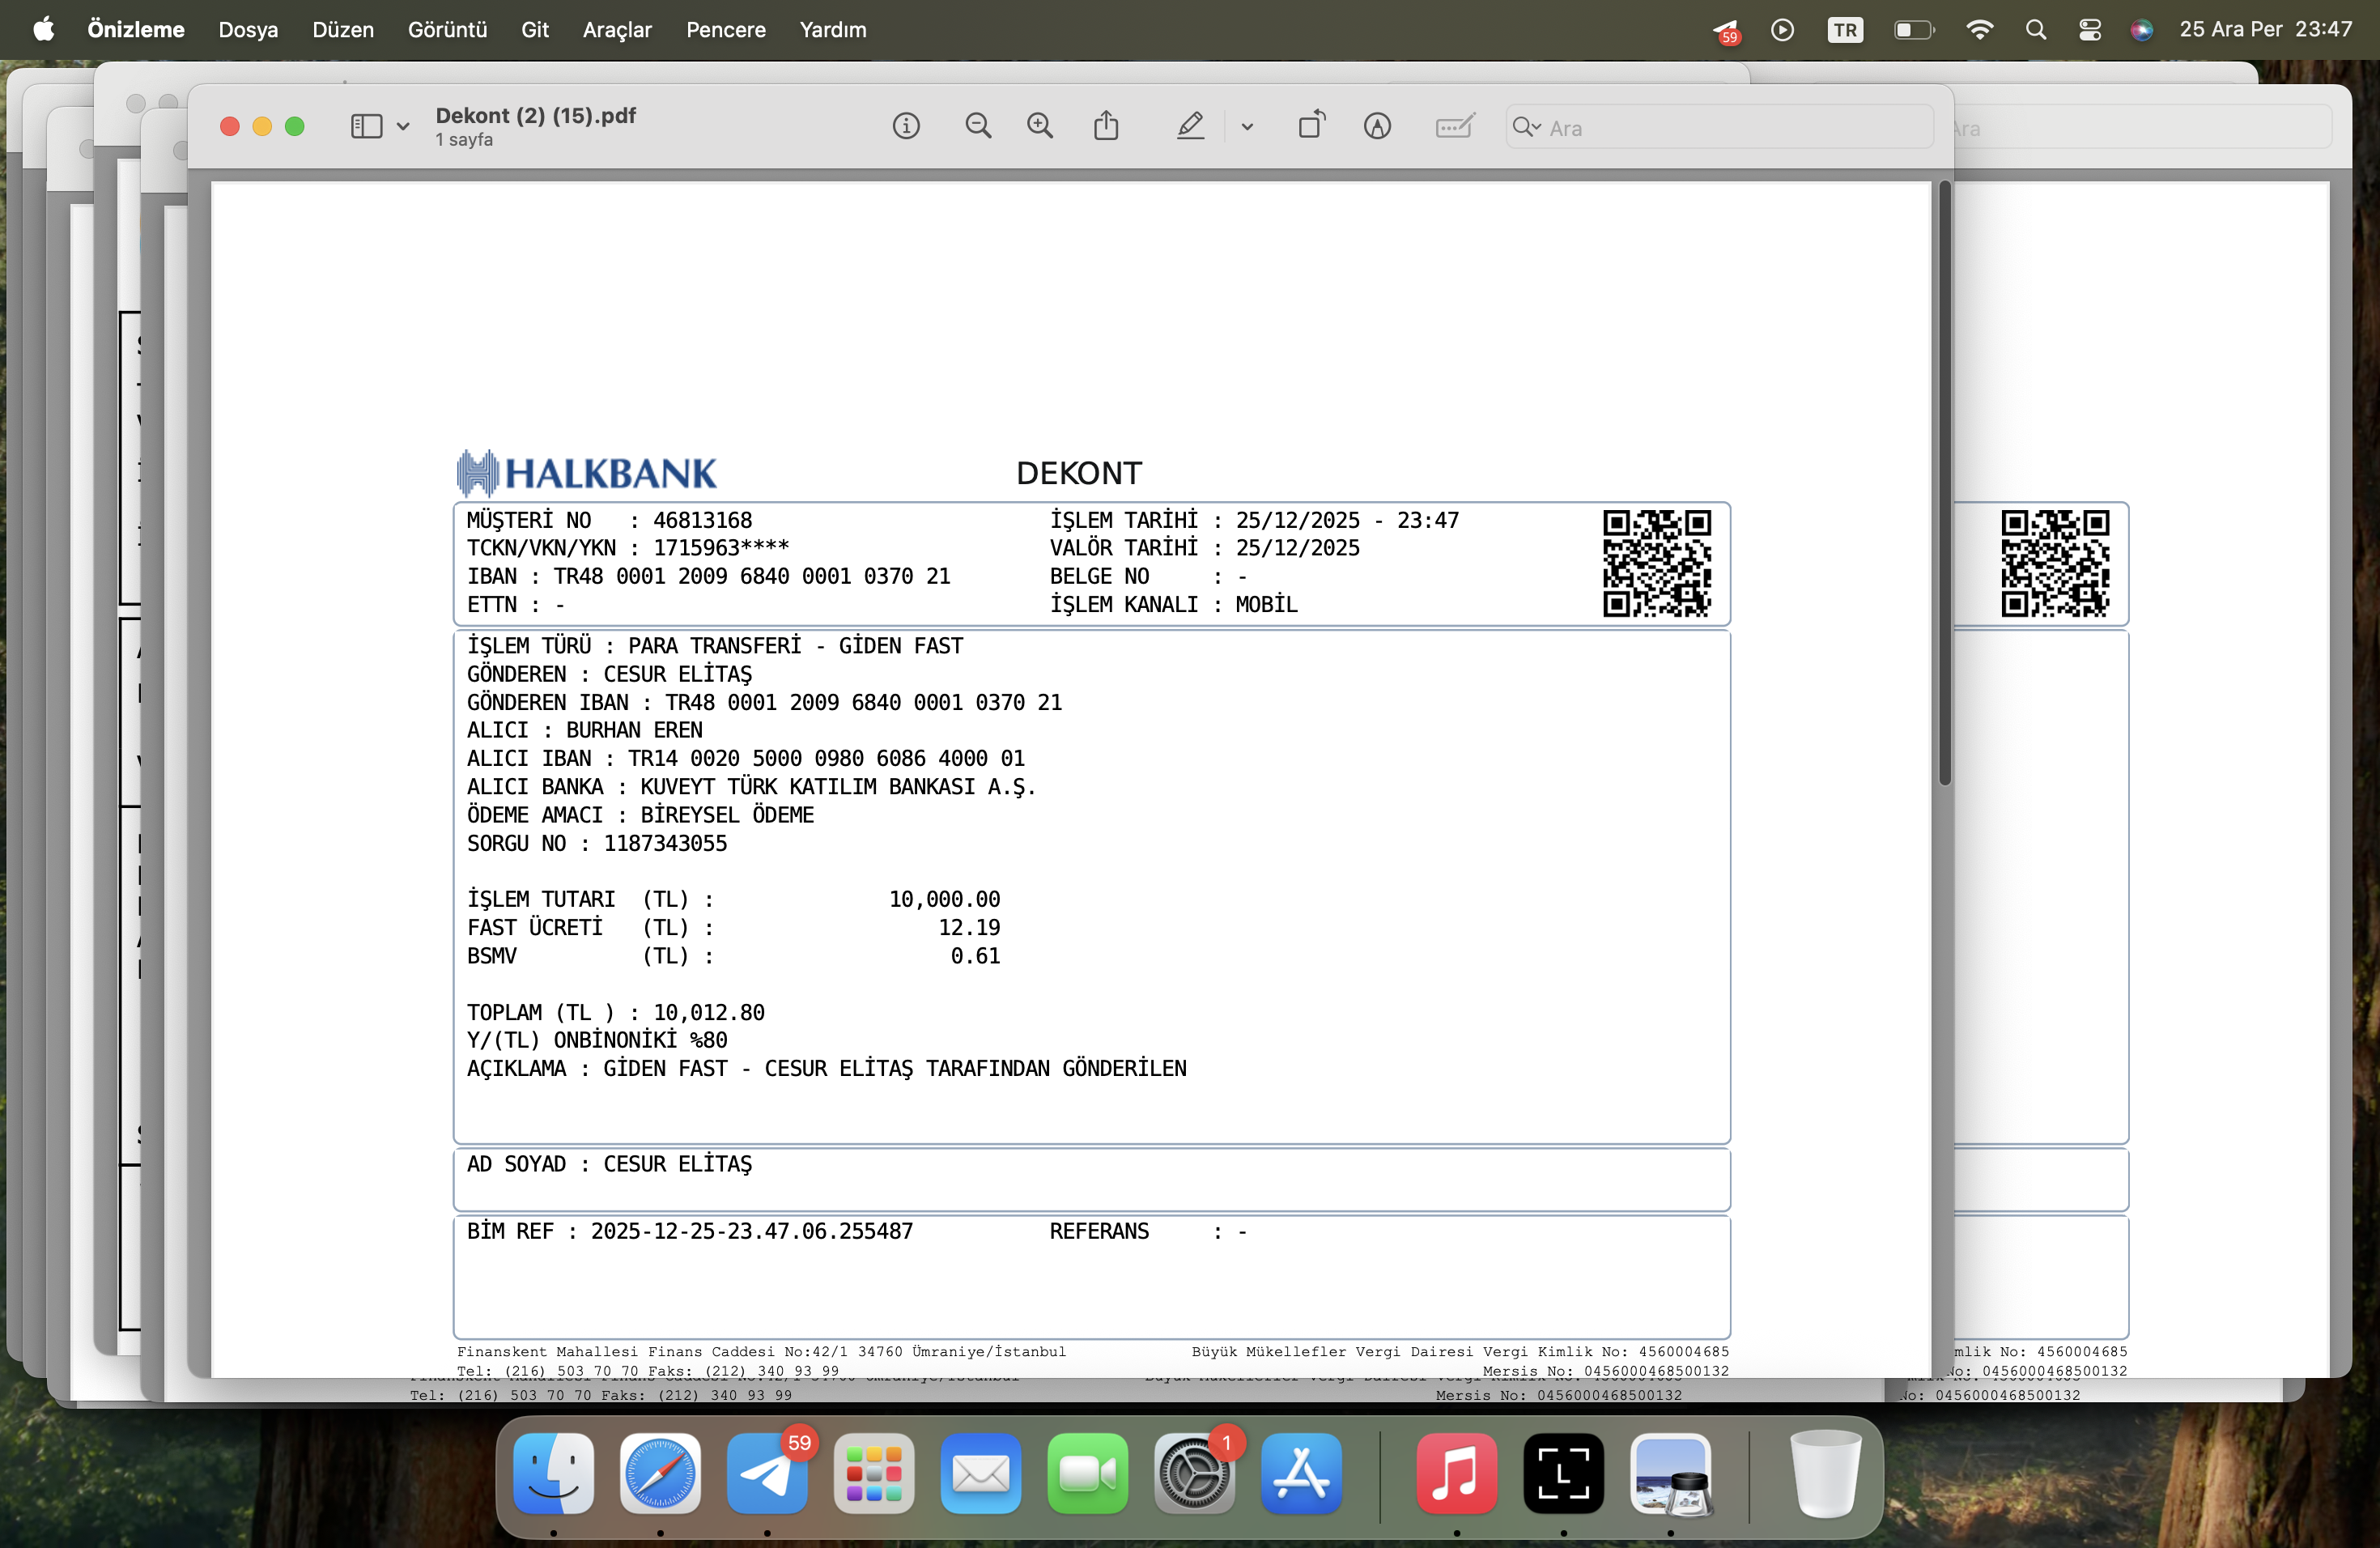Zoom in on the PDF page
Viewport: 2380px width, 1548px height.
point(1040,126)
